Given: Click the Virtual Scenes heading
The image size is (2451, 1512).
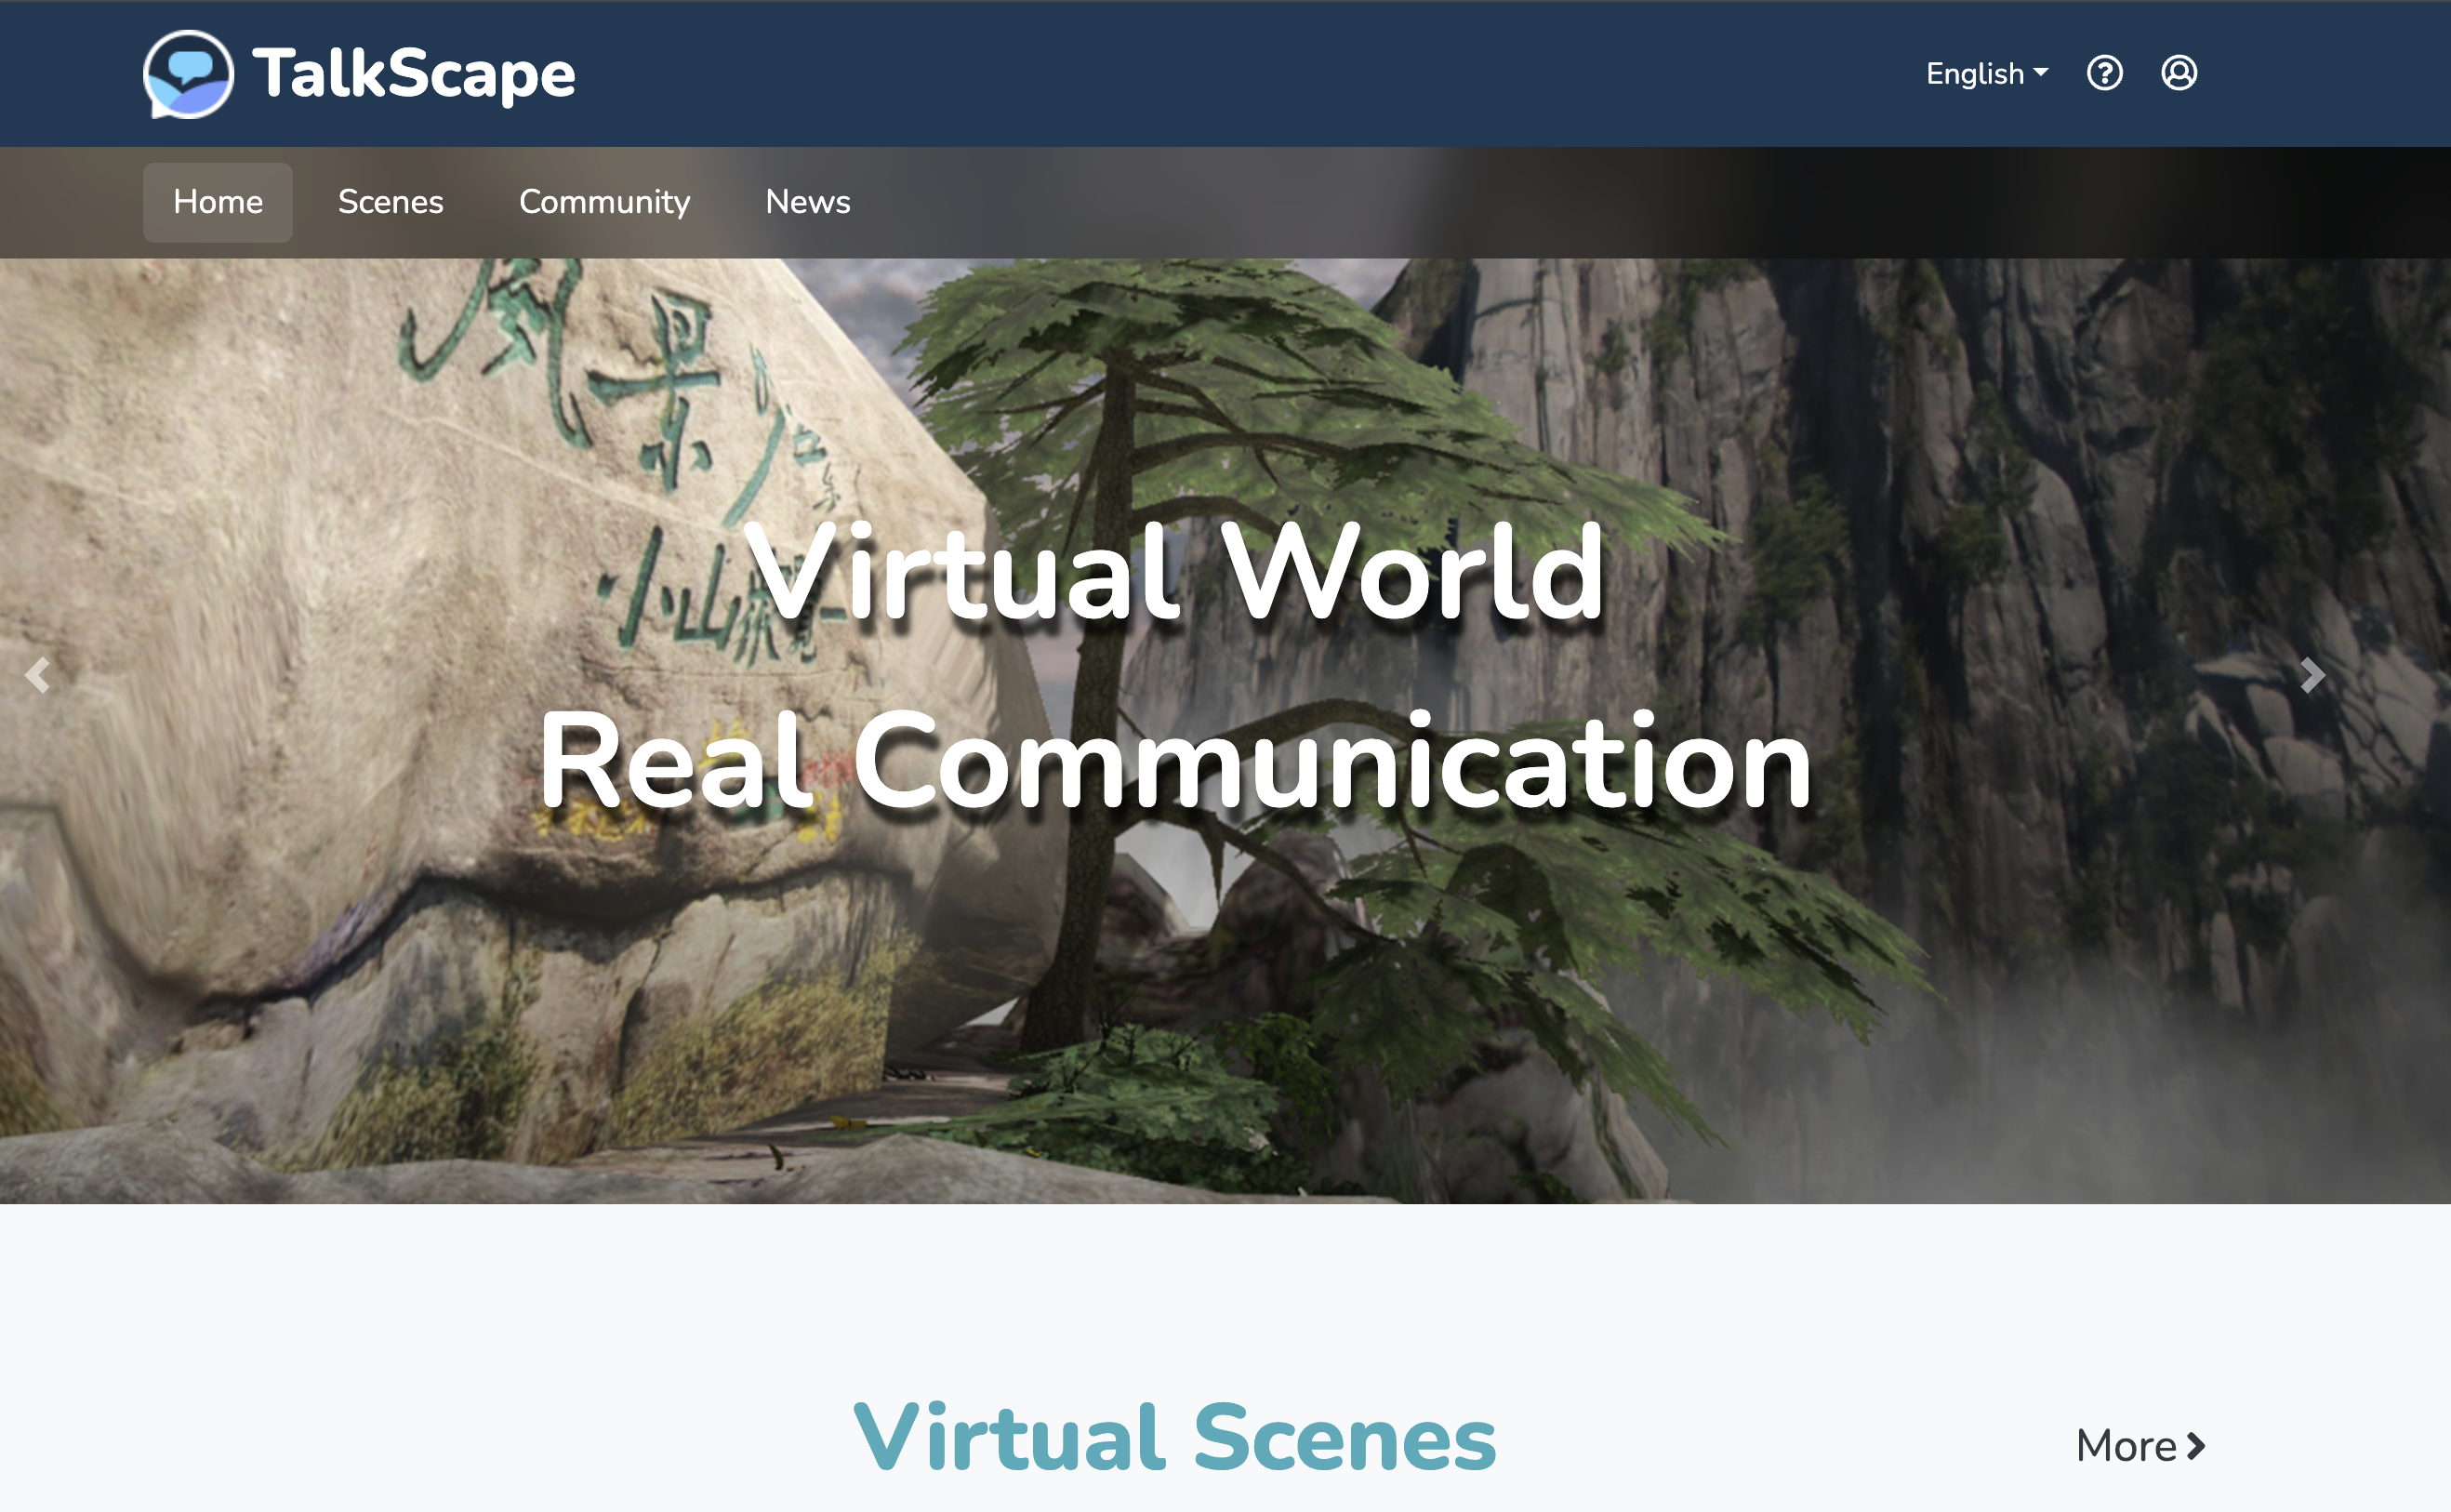Looking at the screenshot, I should tap(1174, 1438).
